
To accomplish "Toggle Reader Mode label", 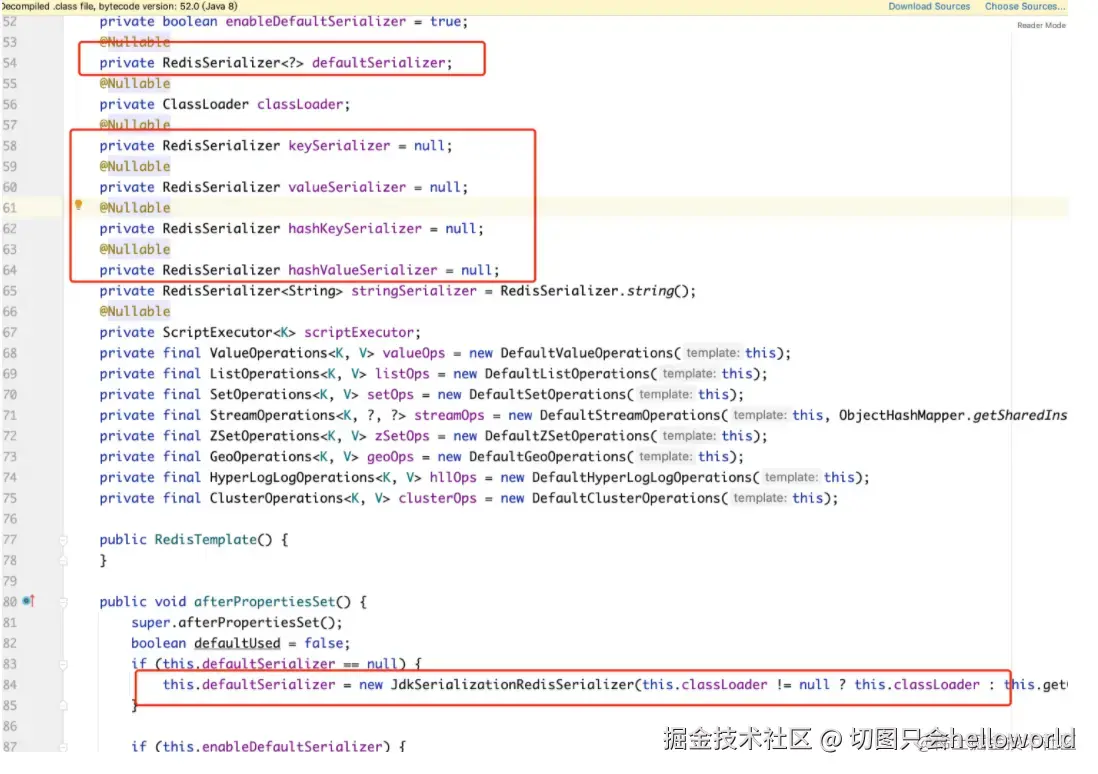I will tap(1041, 25).
